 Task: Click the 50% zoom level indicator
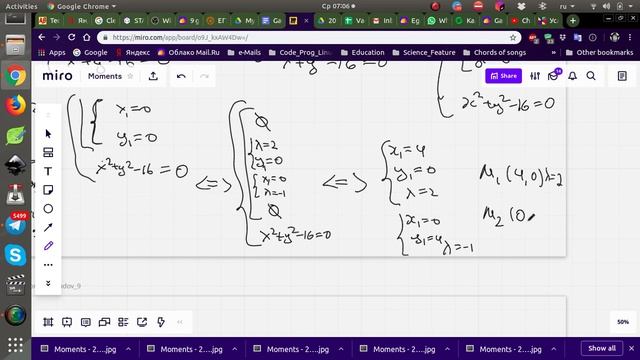(x=623, y=322)
